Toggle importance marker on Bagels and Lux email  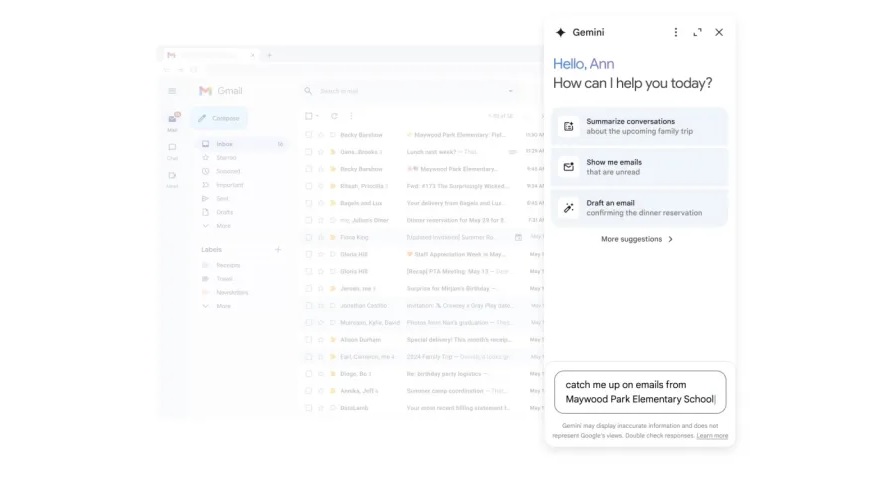pyautogui.click(x=333, y=203)
